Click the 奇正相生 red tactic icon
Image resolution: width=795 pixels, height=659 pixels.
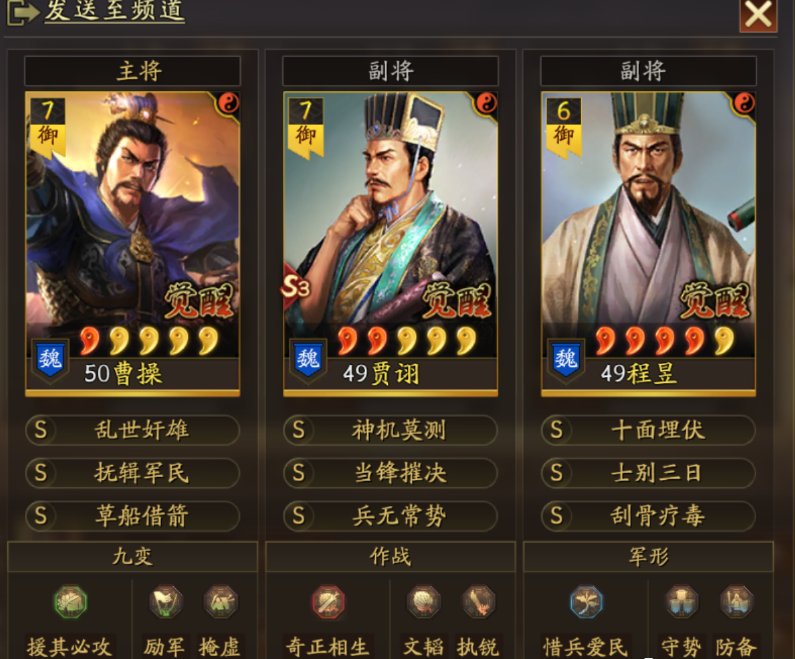point(328,602)
